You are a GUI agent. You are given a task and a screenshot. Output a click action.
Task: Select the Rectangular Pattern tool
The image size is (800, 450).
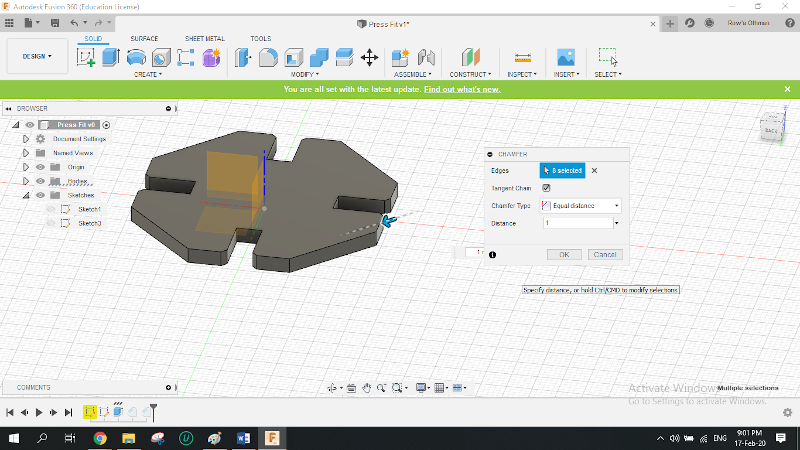tap(186, 57)
